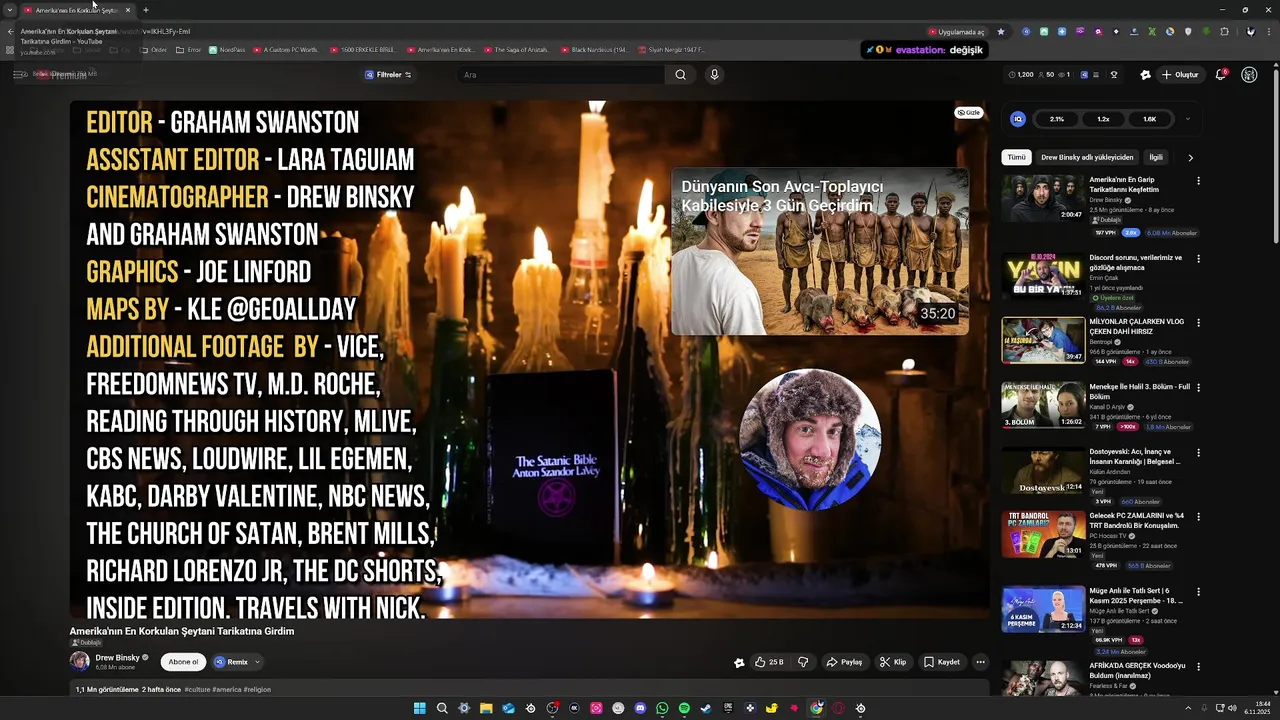Open the NordPass bookmark
Screen dimensions: 1280x720
click(x=226, y=50)
